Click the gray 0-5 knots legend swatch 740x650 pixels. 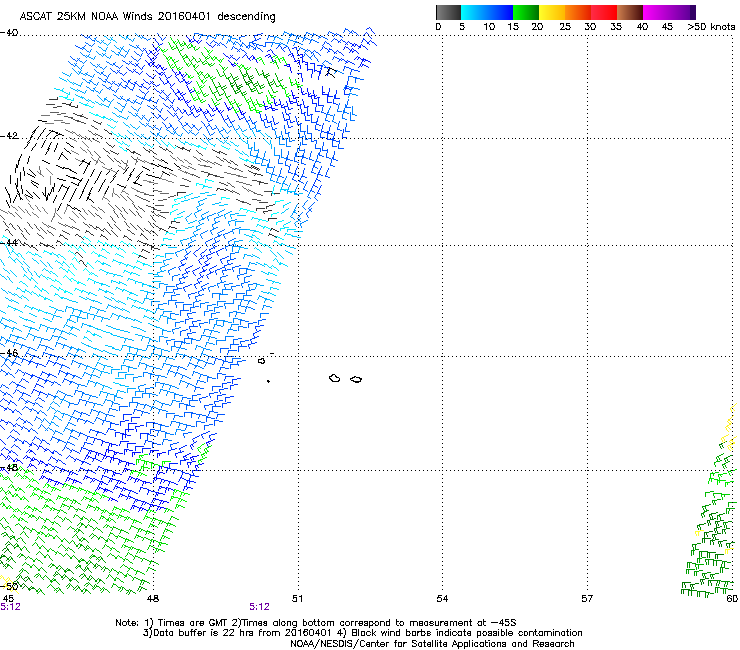[448, 12]
